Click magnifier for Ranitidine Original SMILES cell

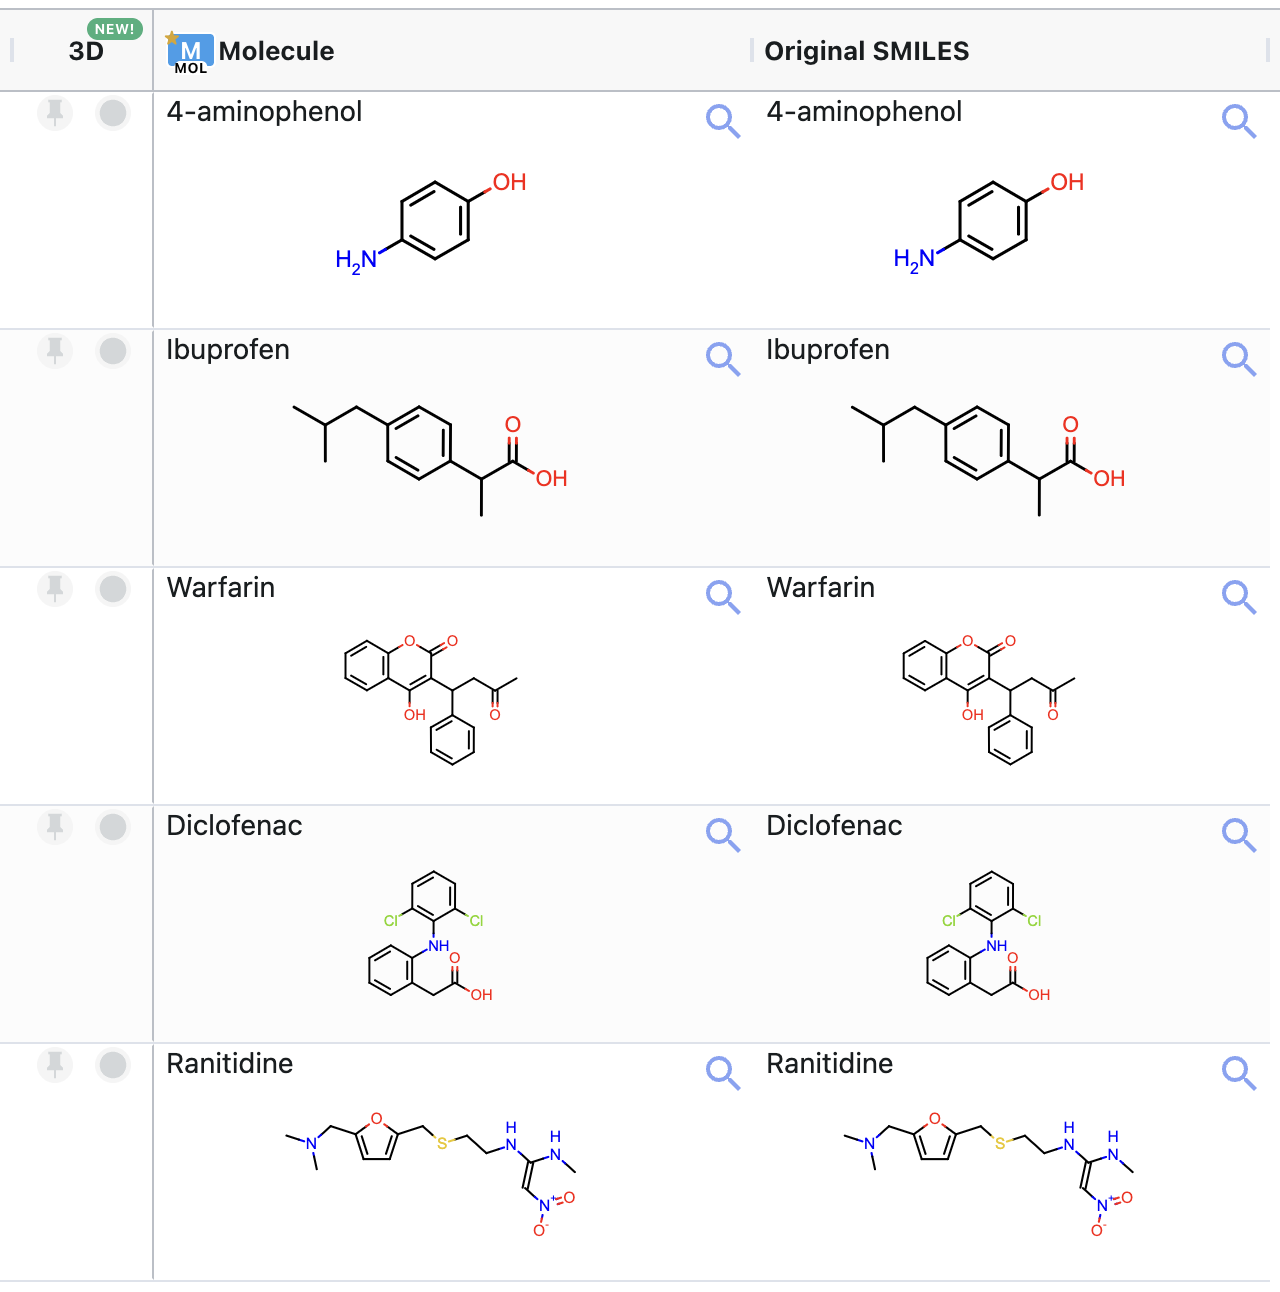coord(1238,1072)
